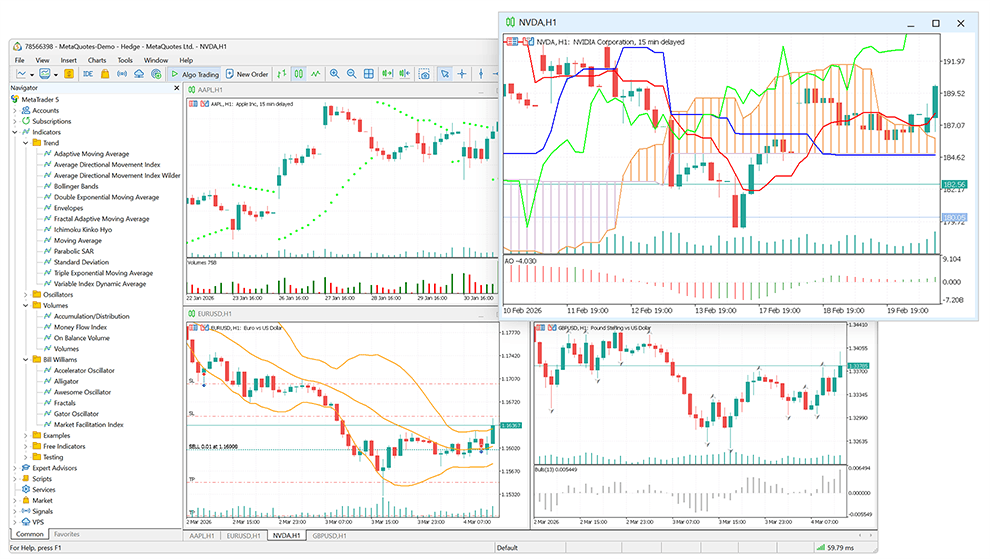The height and width of the screenshot is (559, 990).
Task: Collapse the Volumes folder
Action: (x=26, y=305)
